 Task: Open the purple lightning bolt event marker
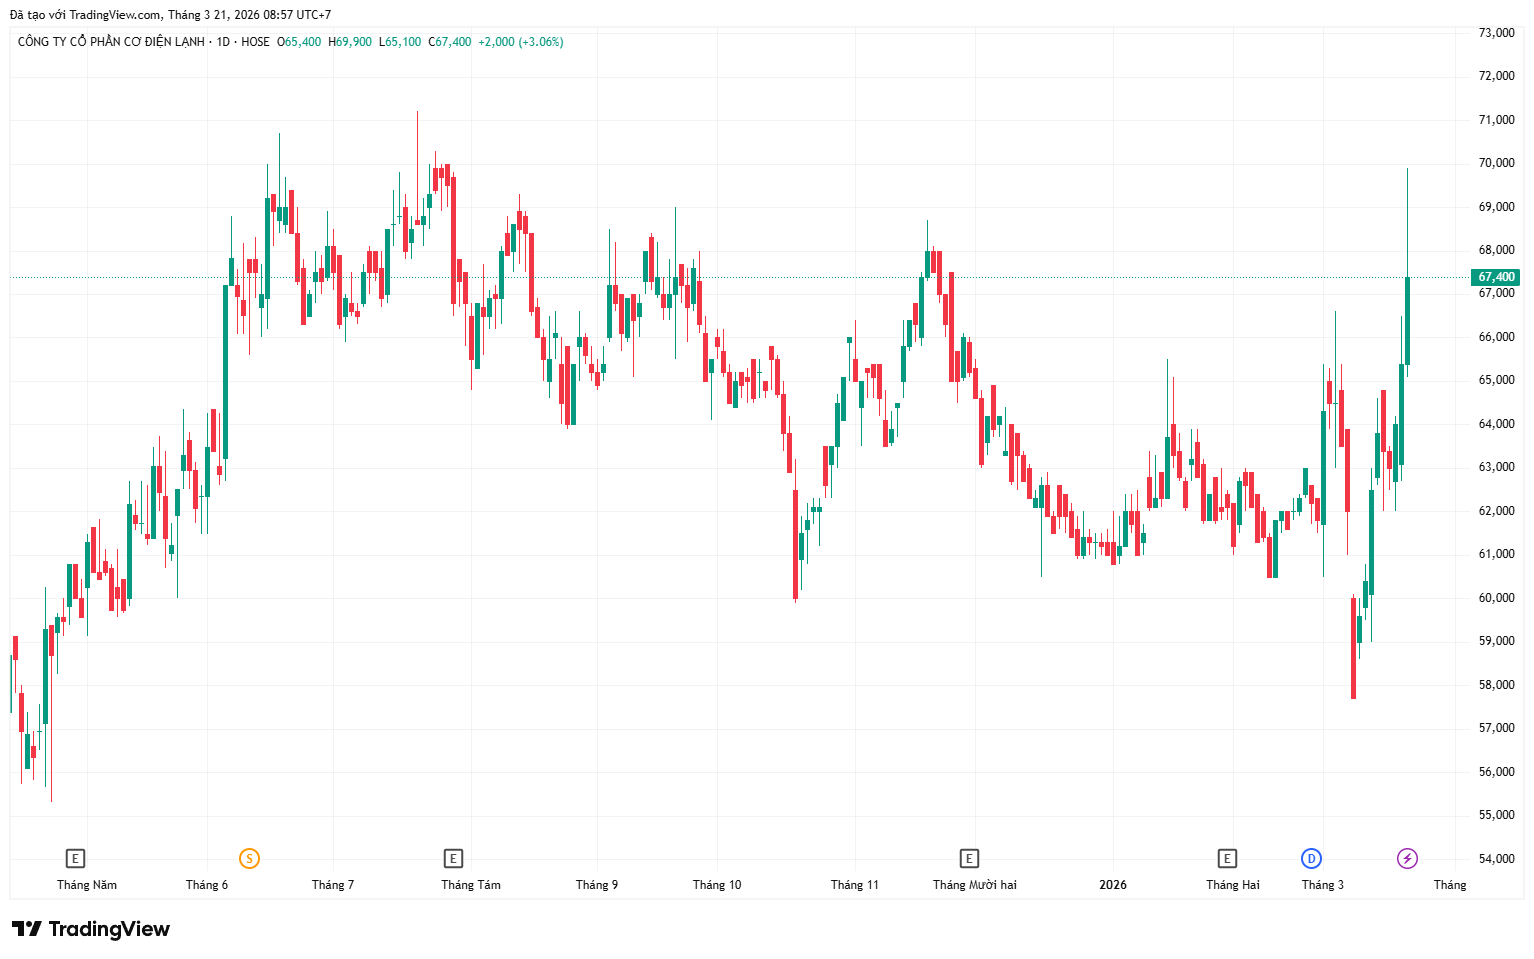click(x=1407, y=858)
